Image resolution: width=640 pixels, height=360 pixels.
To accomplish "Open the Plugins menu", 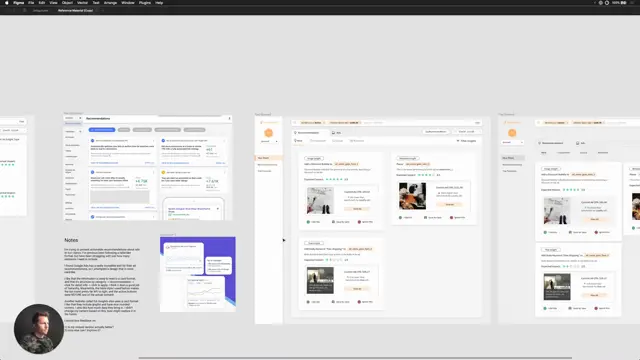I will tap(145, 3).
